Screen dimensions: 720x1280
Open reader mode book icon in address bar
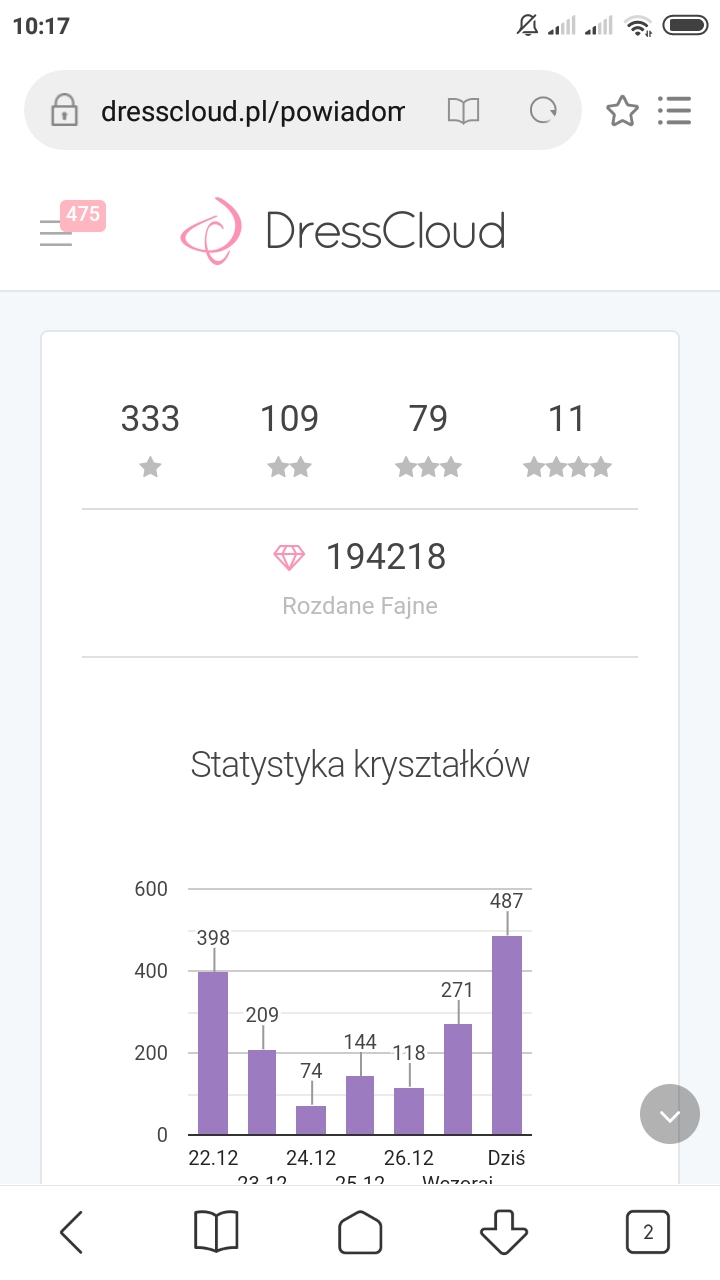tap(463, 110)
